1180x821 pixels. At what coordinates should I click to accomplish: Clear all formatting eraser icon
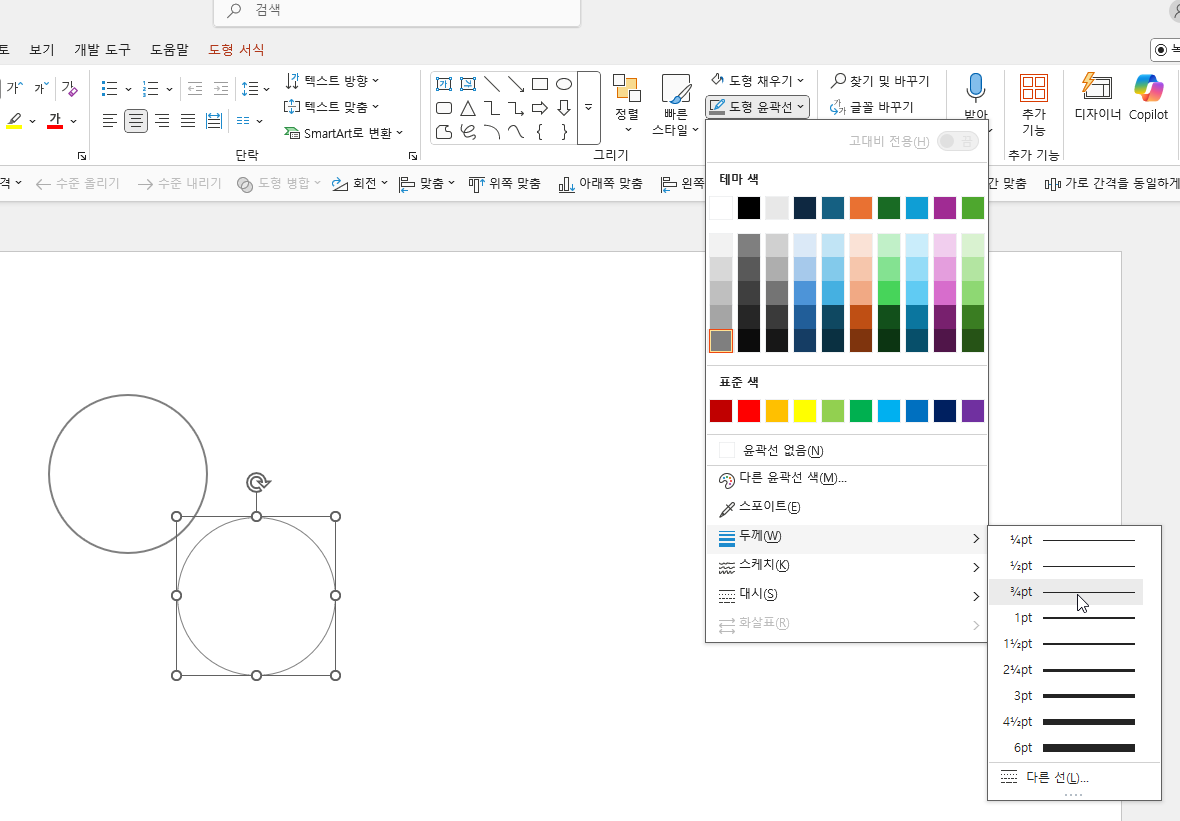tap(69, 88)
